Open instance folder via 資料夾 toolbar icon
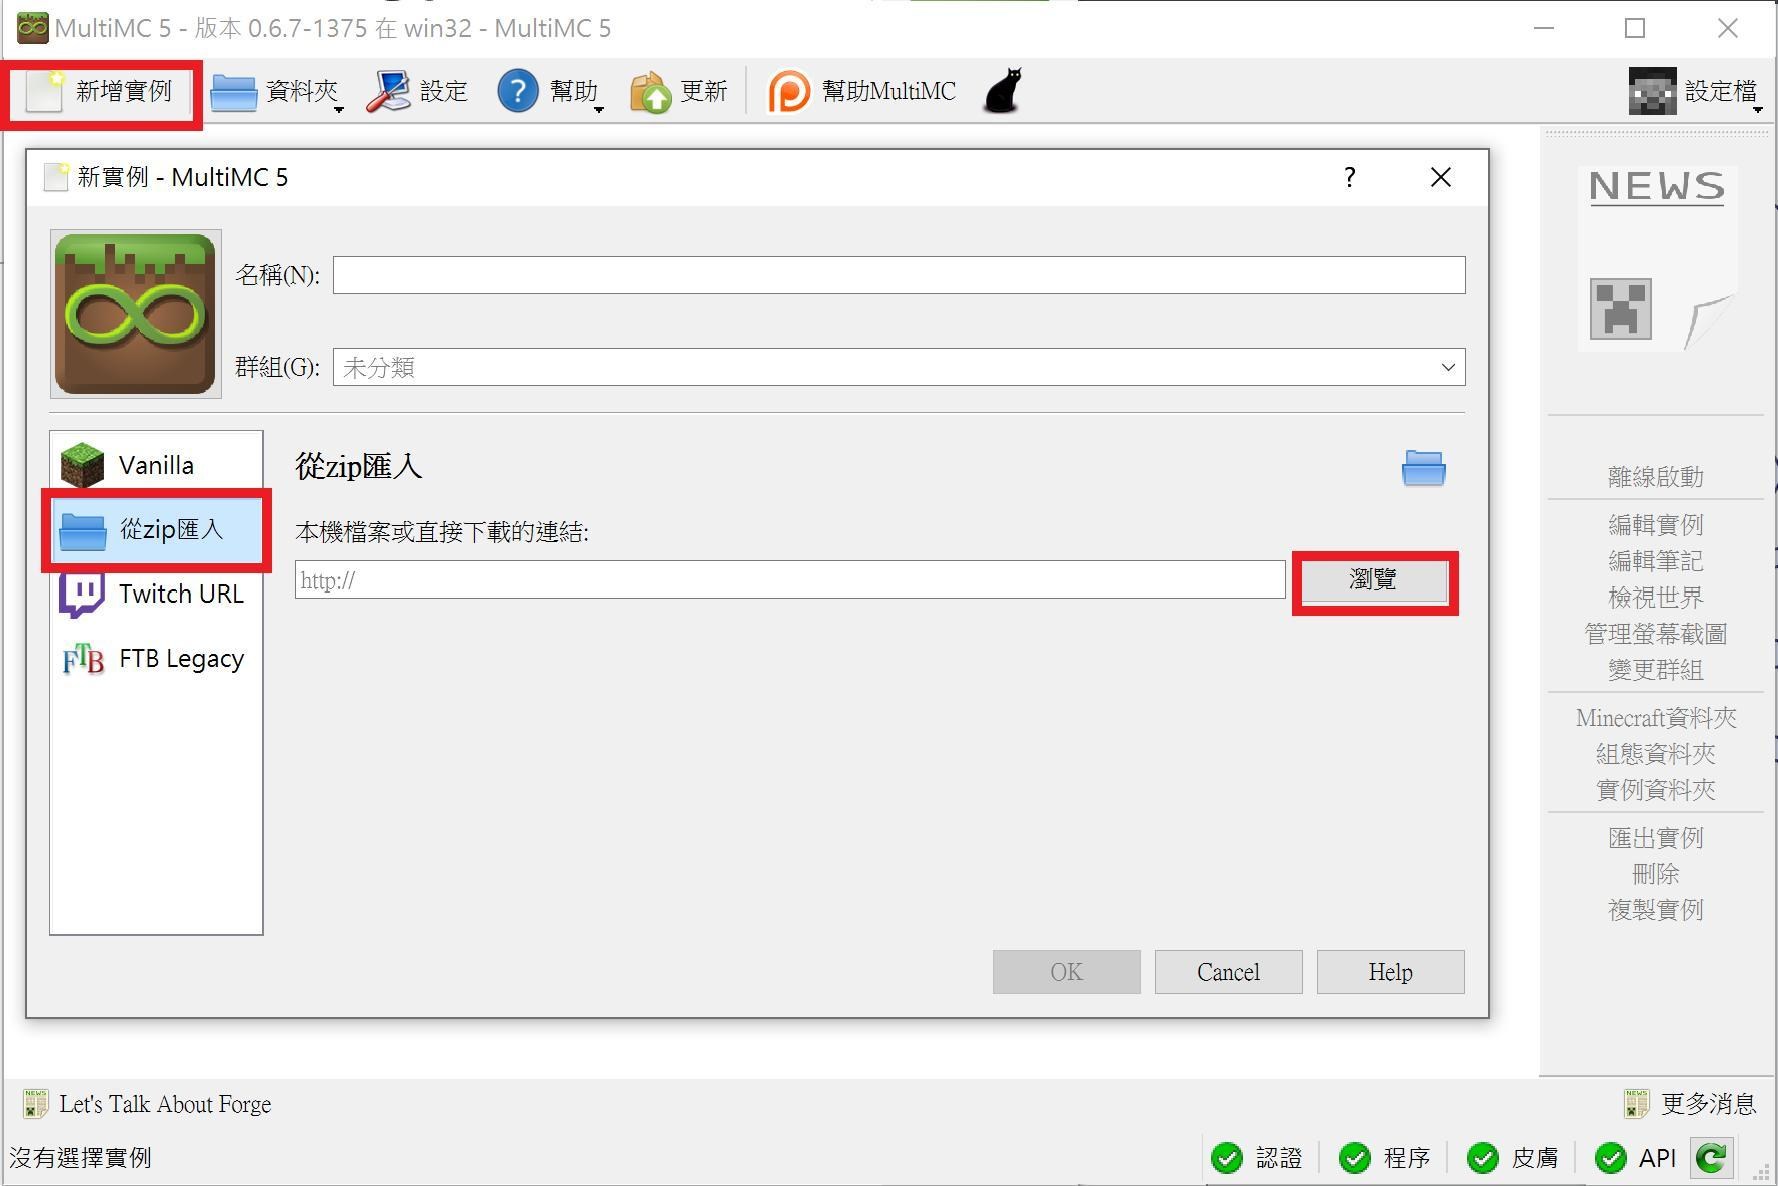 233,91
